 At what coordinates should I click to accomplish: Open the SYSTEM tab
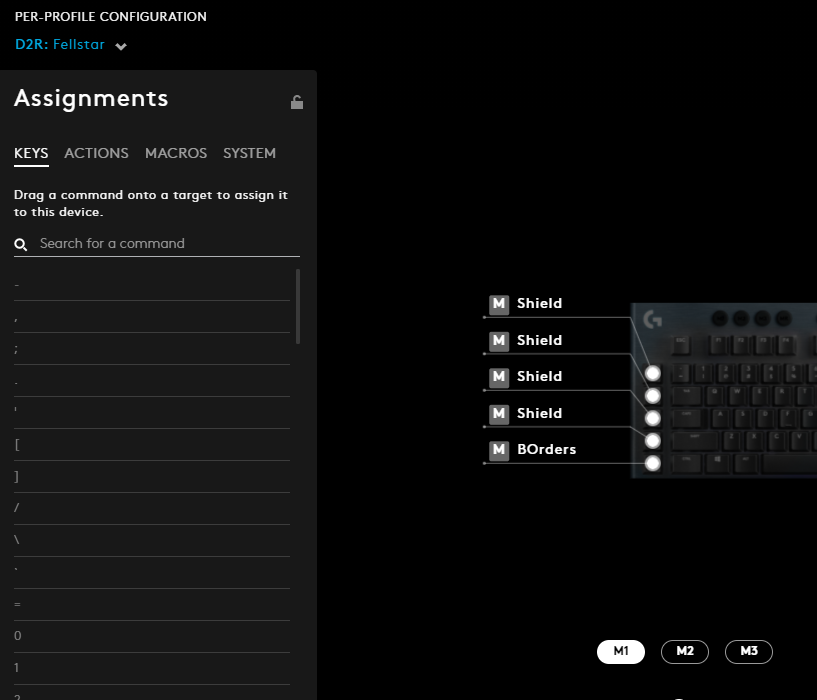[x=249, y=153]
